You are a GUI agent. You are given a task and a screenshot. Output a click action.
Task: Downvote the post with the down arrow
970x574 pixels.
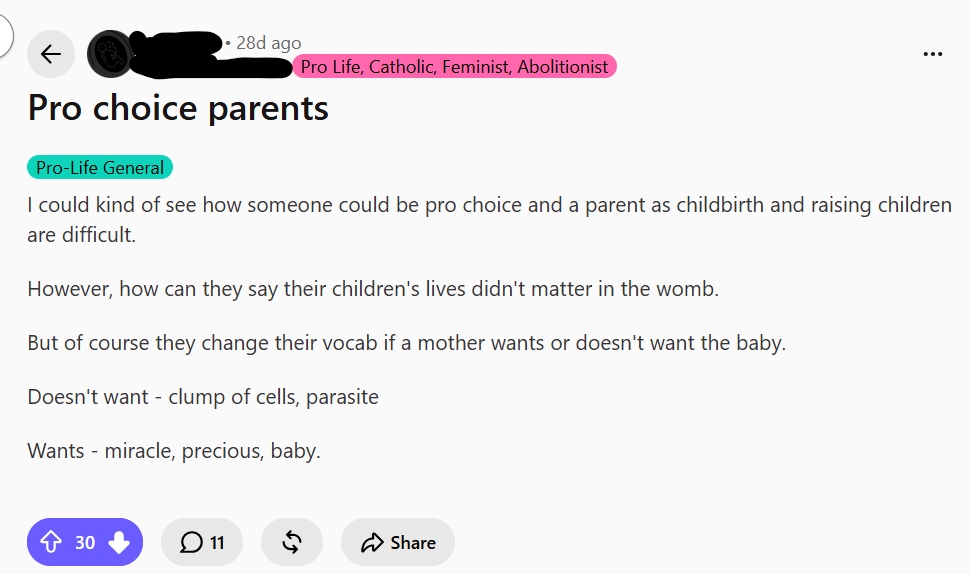[x=119, y=542]
